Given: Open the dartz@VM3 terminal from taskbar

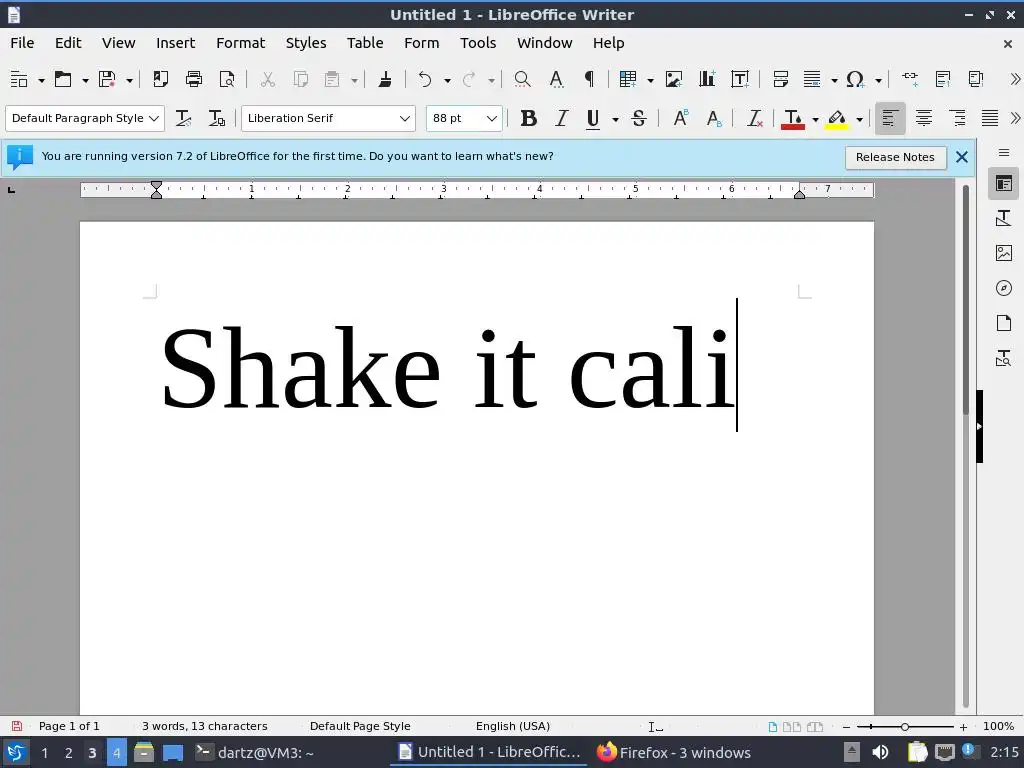Looking at the screenshot, I should [x=255, y=752].
